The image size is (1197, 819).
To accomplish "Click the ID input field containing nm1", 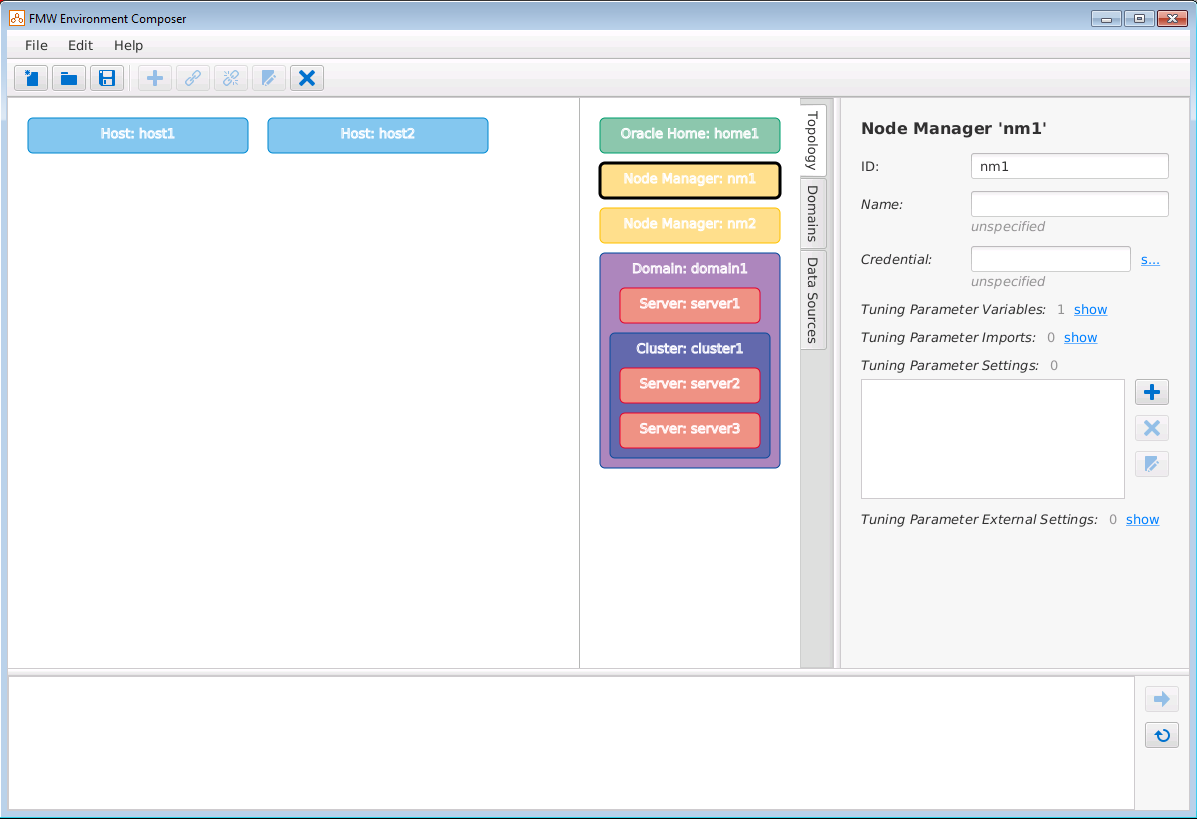I will [1070, 166].
